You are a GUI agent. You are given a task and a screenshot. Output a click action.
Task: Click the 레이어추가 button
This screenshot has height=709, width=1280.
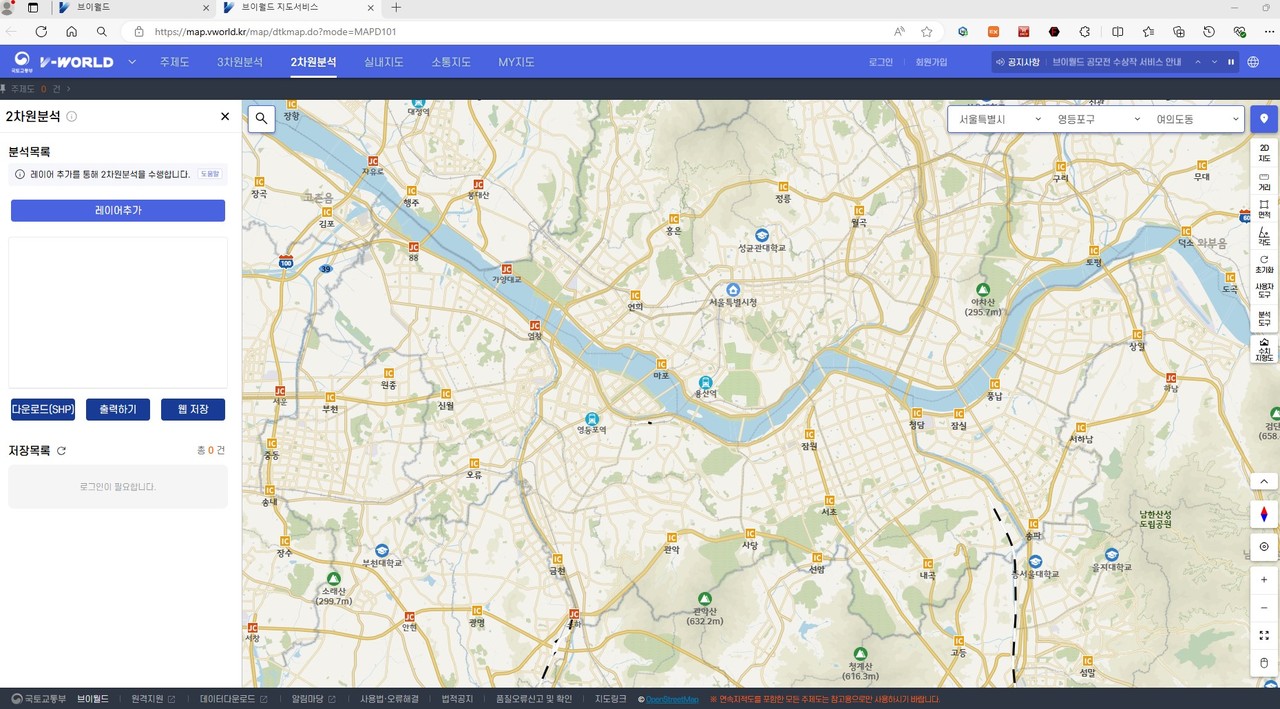pyautogui.click(x=118, y=211)
